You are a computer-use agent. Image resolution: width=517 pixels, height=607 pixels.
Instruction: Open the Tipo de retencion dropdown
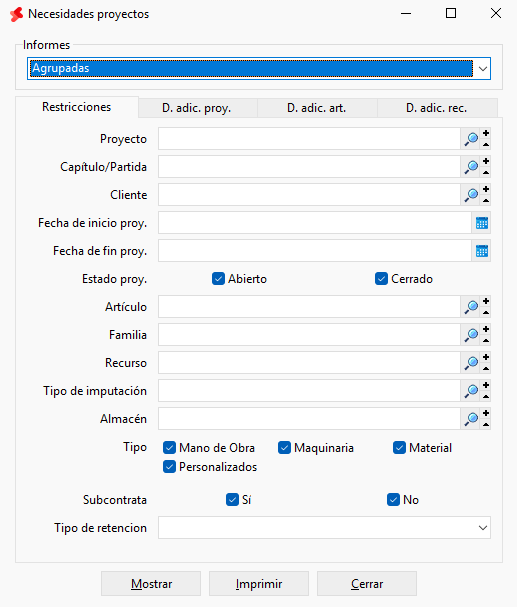point(483,528)
